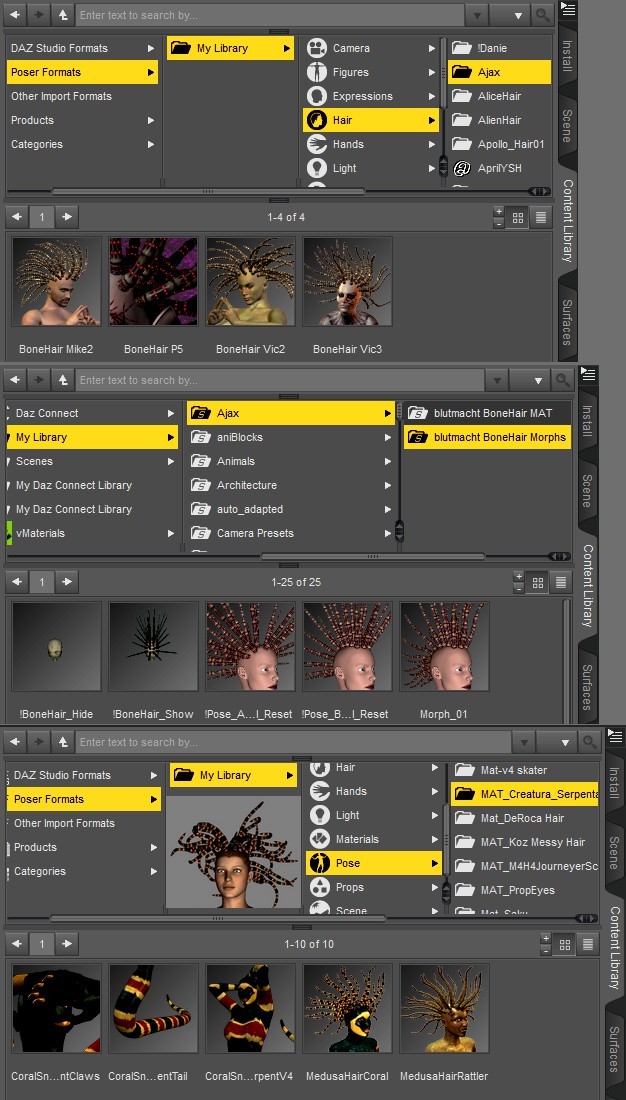Expand the Daz Connect submenu arrow
This screenshot has height=1100, width=626.
click(x=171, y=413)
